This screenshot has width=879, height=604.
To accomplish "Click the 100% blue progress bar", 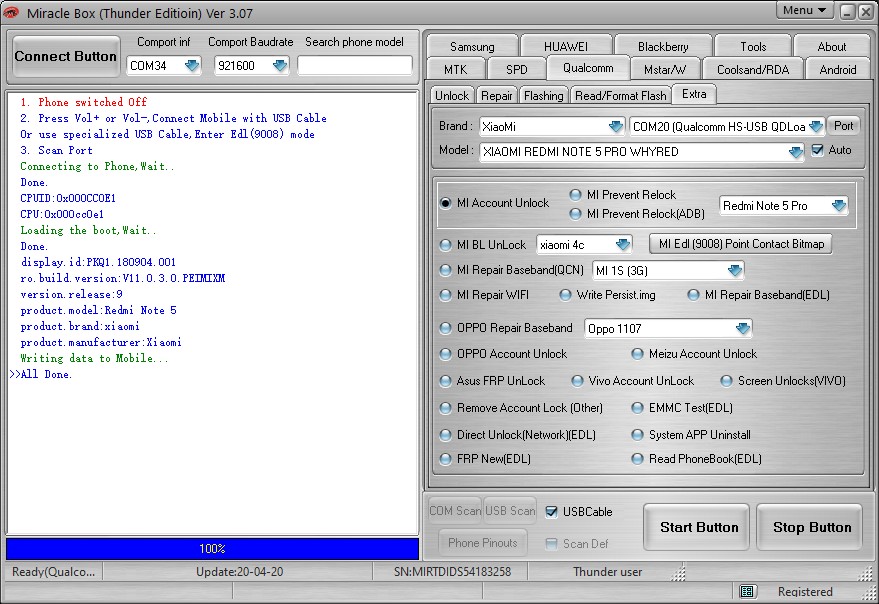I will click(x=212, y=548).
